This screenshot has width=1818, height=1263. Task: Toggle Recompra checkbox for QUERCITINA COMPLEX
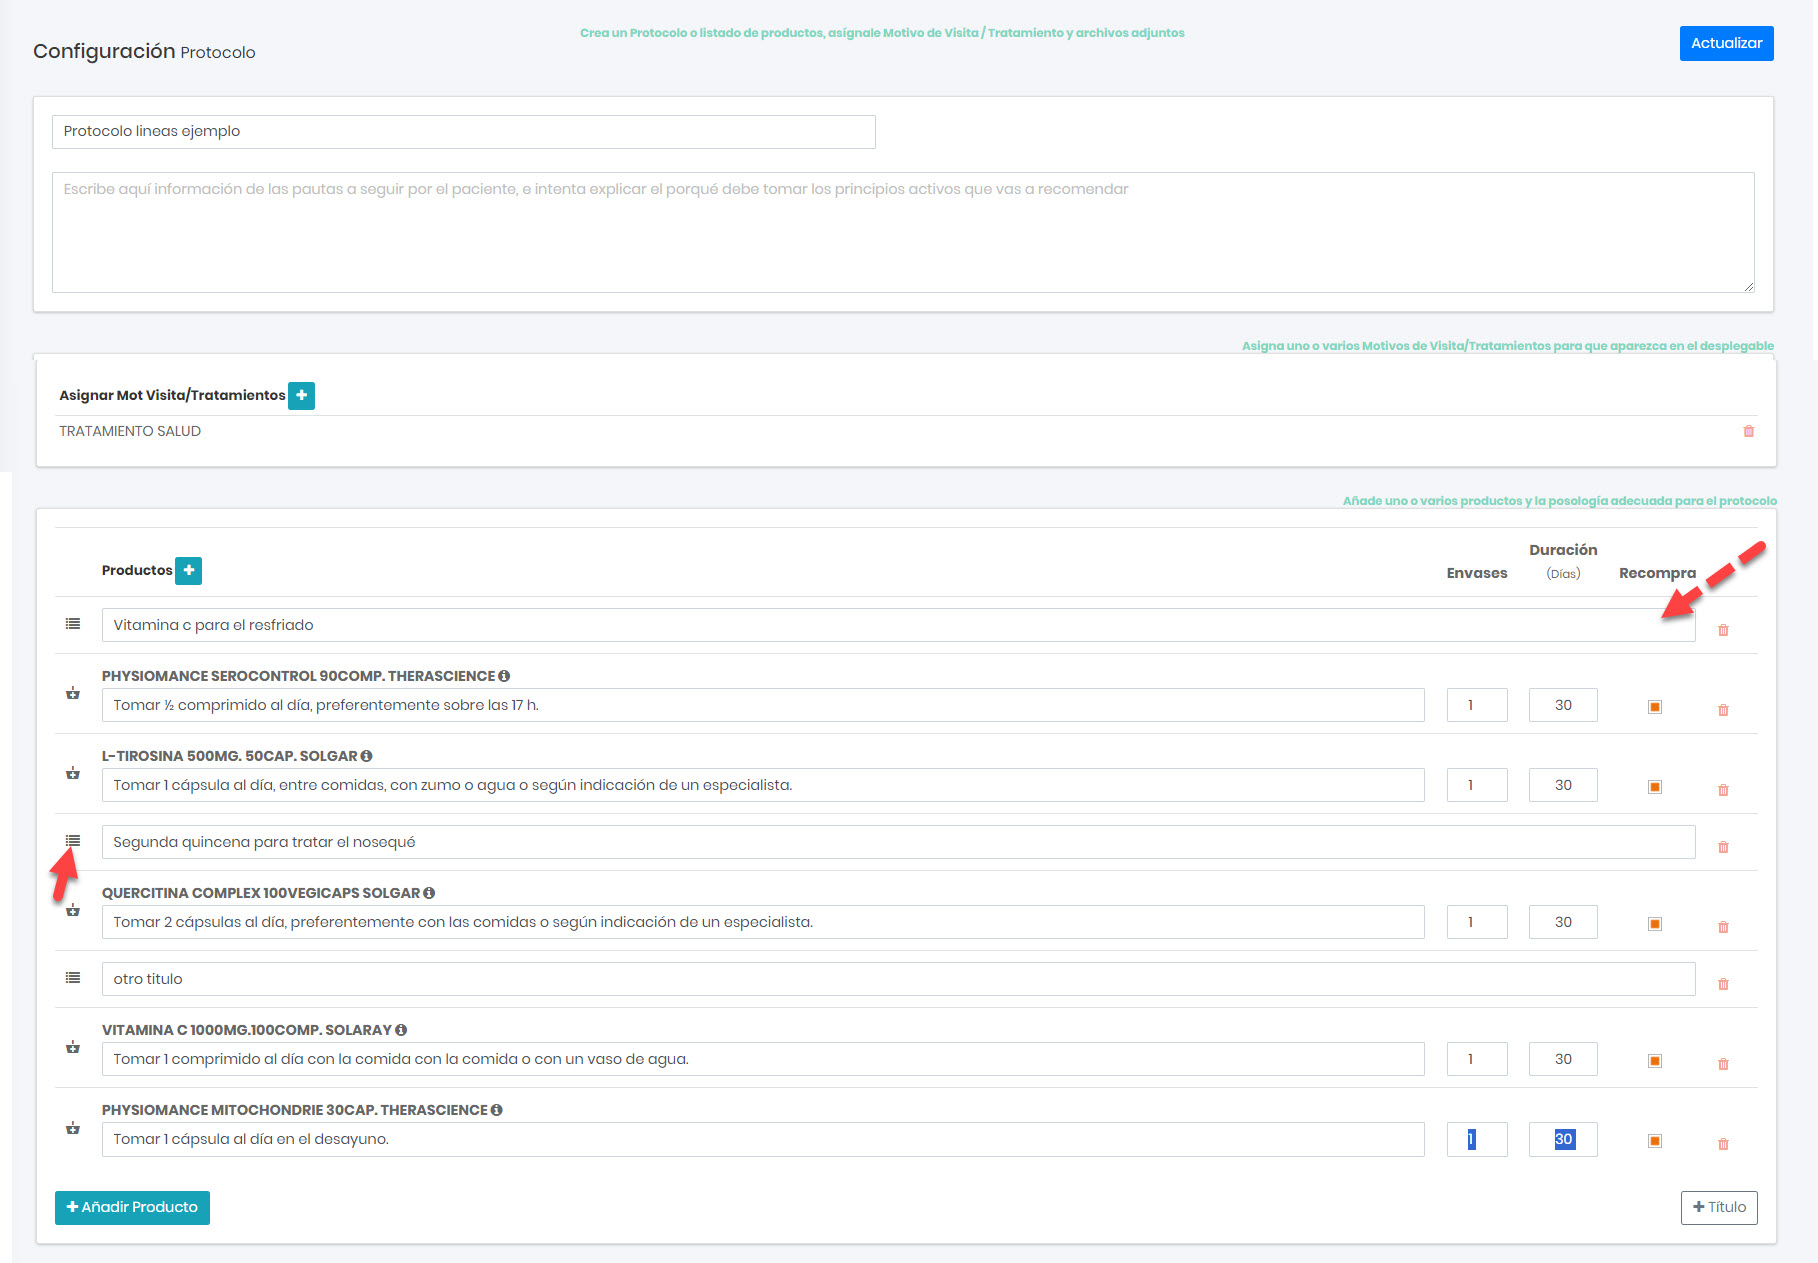[1654, 924]
